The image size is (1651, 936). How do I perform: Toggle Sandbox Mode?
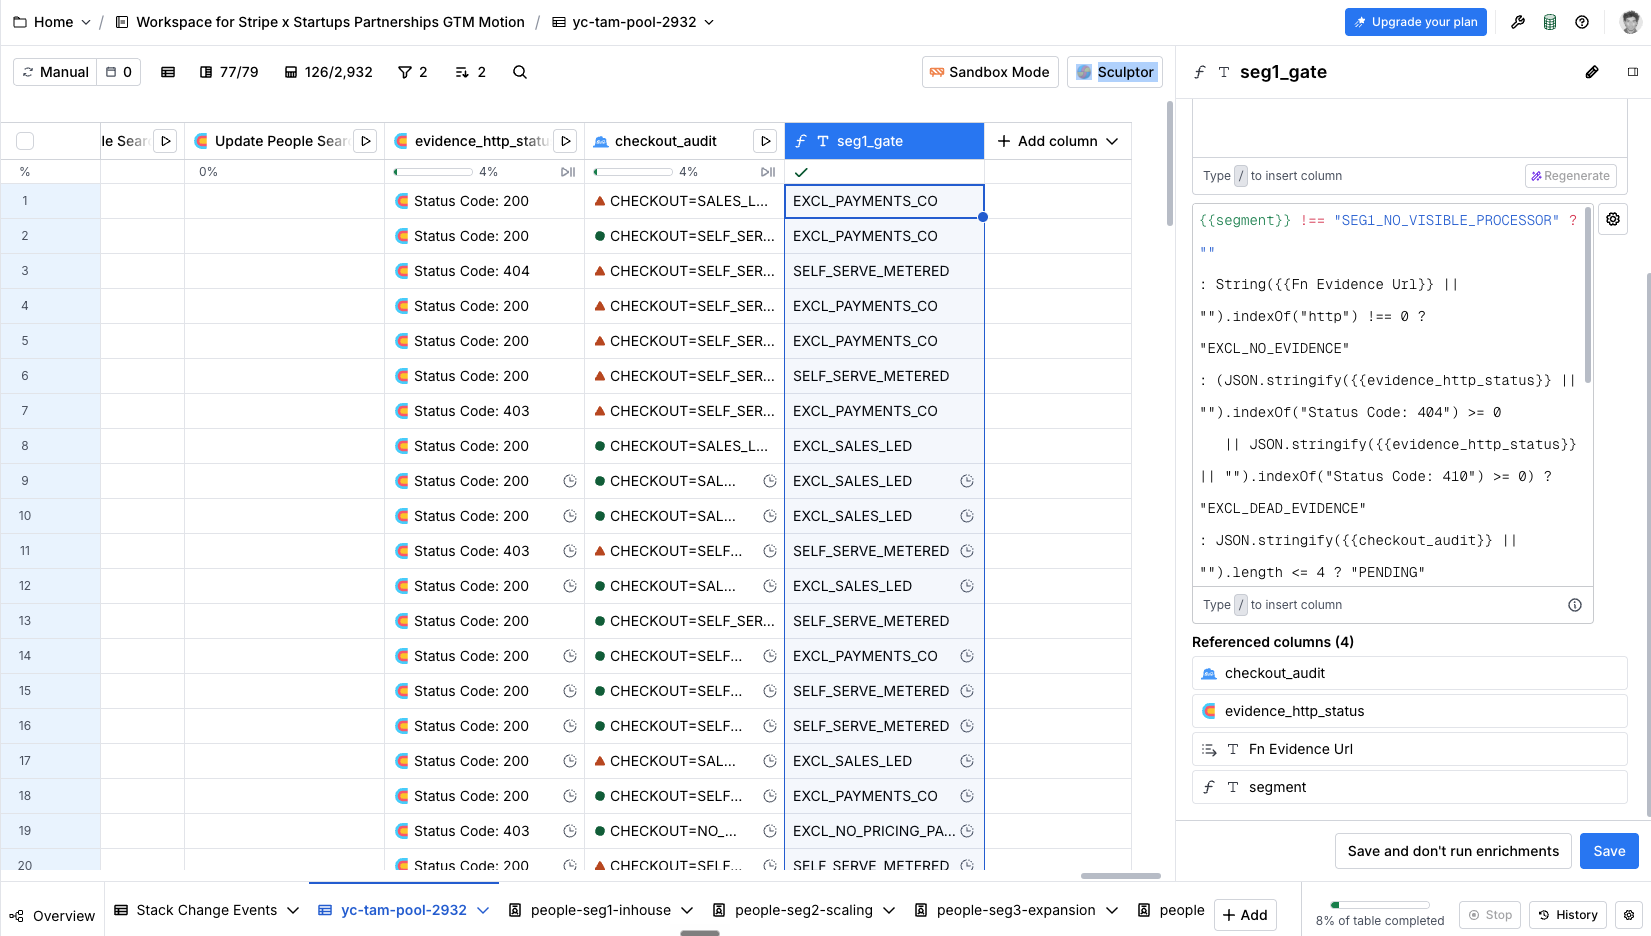990,72
